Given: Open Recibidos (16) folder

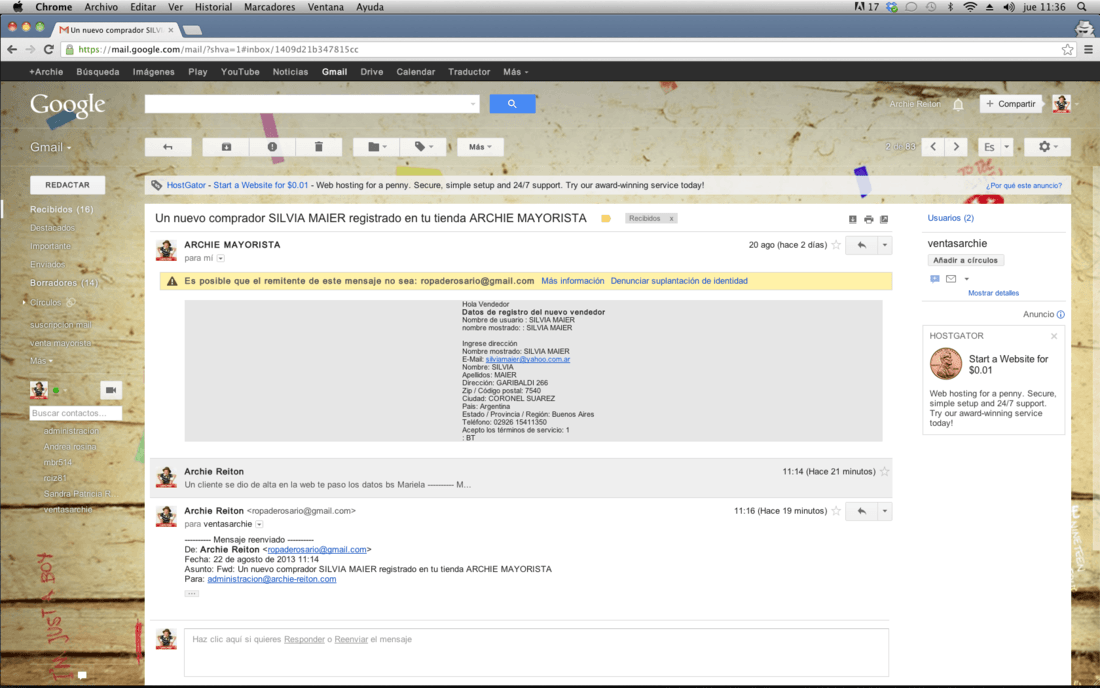Looking at the screenshot, I should [62, 209].
